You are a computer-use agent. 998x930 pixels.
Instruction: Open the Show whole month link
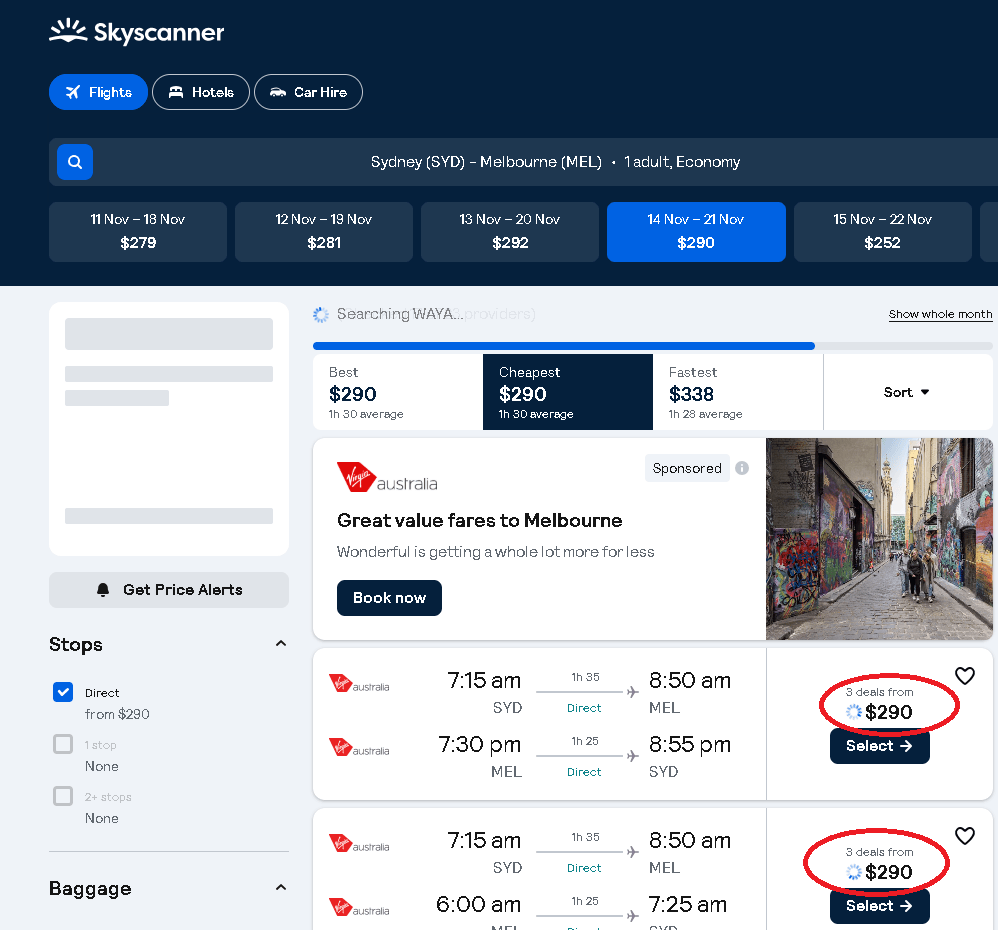point(940,314)
